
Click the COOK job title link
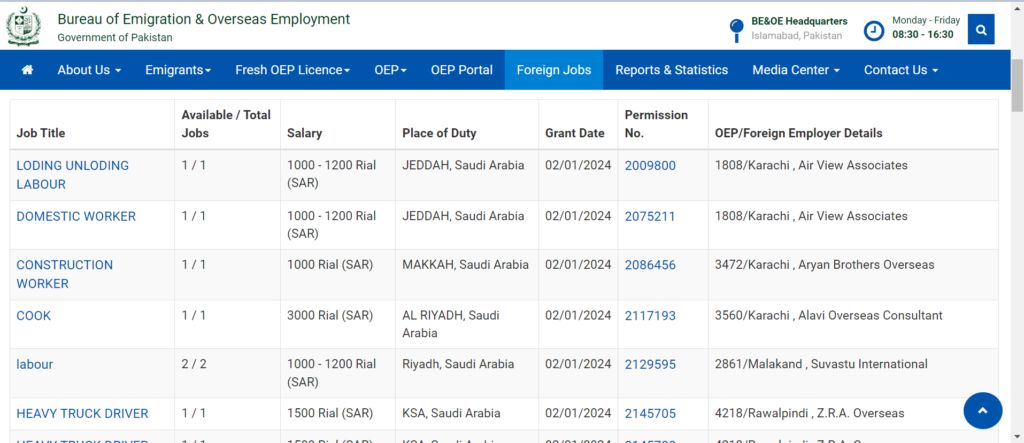point(33,315)
